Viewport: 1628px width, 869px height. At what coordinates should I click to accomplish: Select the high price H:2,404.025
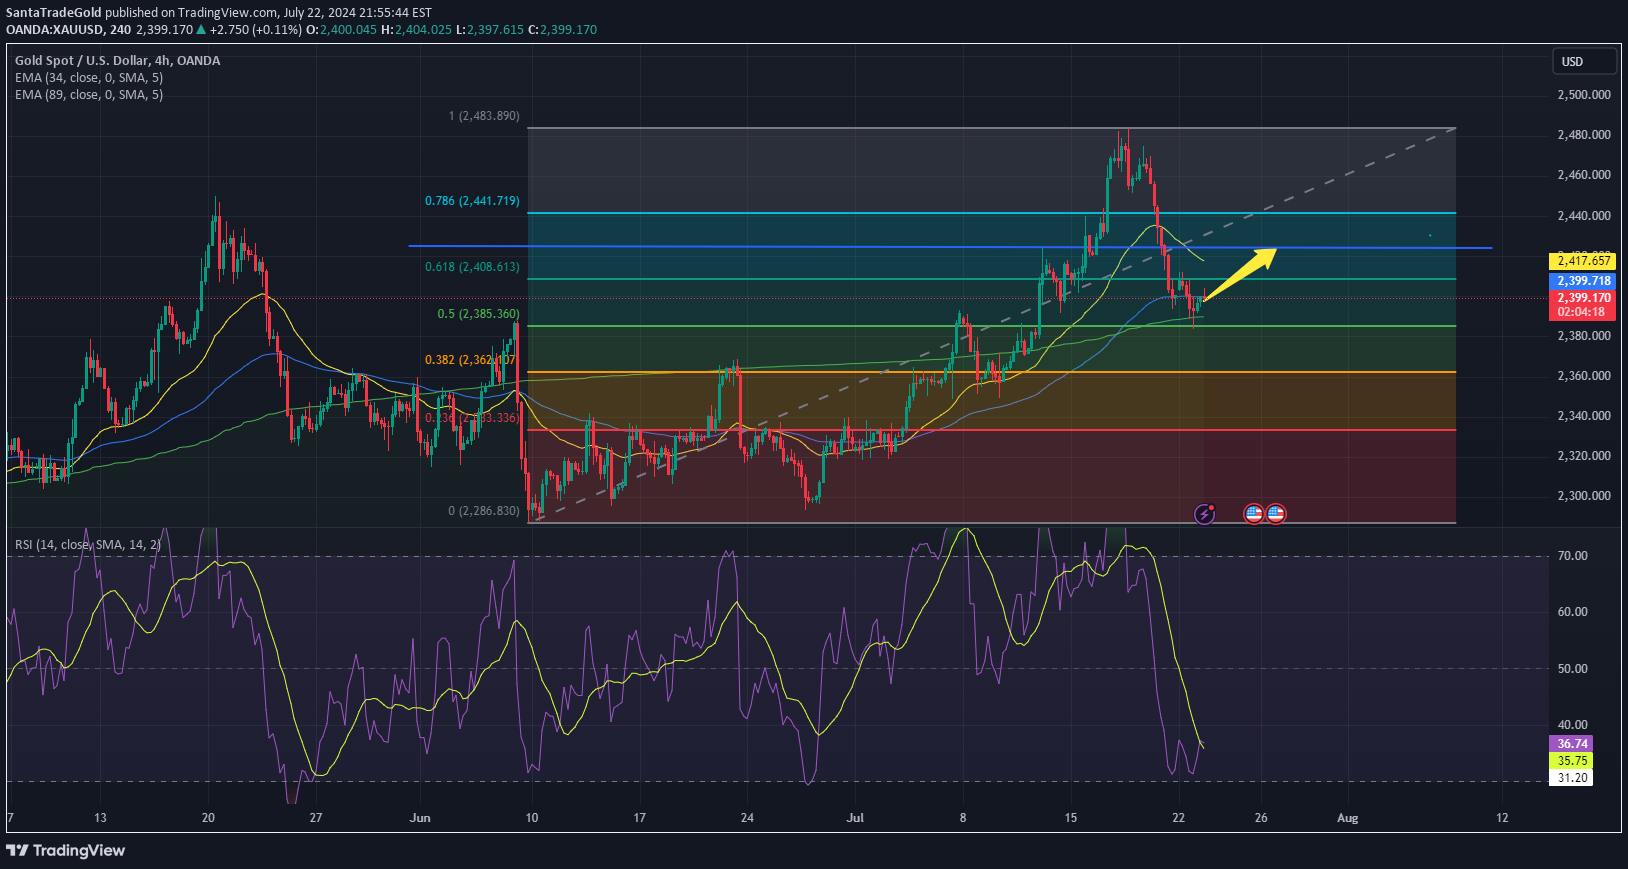(416, 30)
